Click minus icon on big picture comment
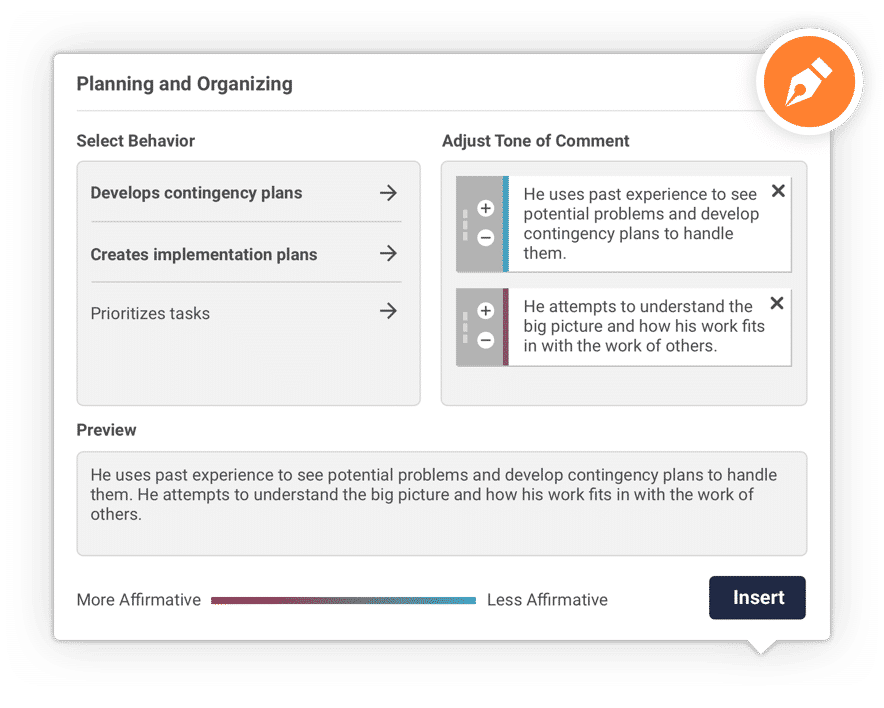 (x=485, y=340)
